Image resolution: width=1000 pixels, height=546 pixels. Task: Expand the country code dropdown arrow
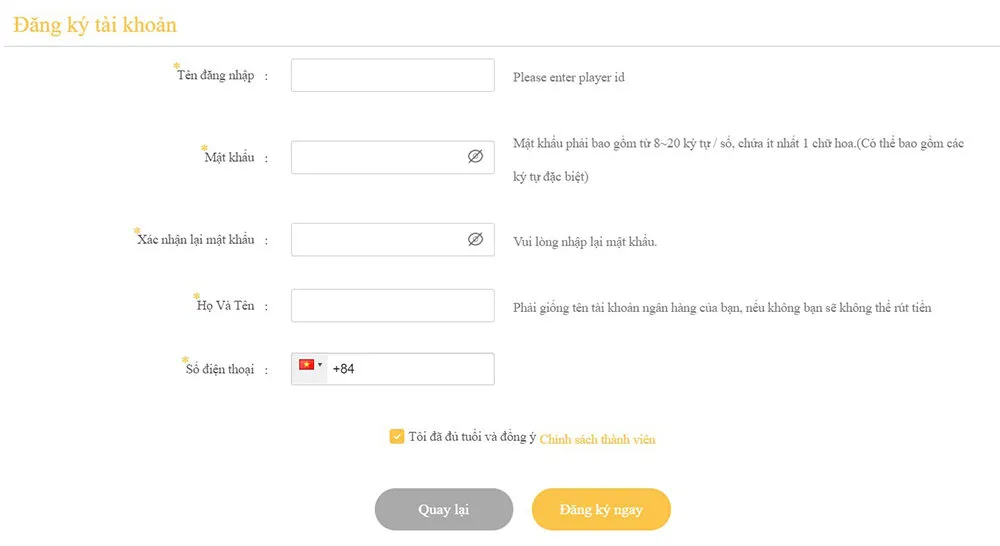click(320, 365)
